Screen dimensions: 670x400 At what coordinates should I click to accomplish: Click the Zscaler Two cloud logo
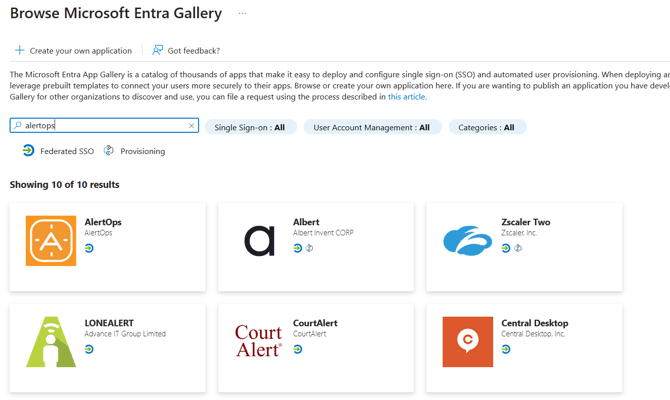(467, 241)
